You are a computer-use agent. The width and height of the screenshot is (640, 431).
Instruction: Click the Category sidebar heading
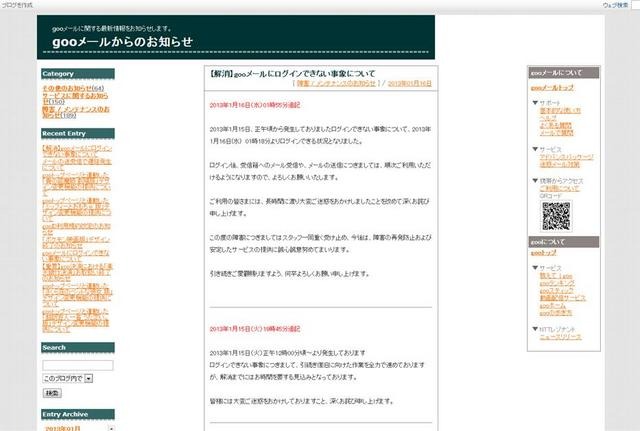pos(78,74)
